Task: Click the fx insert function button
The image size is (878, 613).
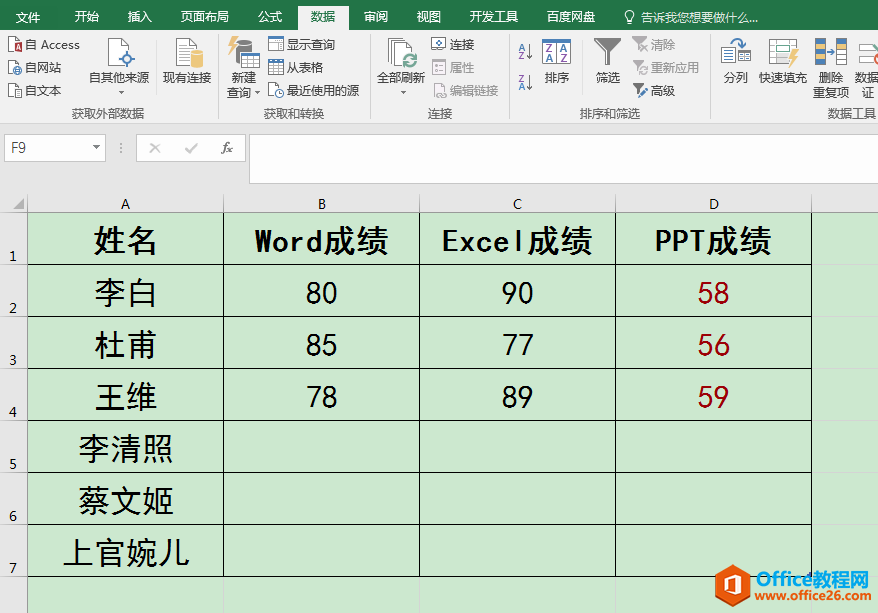Action: click(227, 148)
